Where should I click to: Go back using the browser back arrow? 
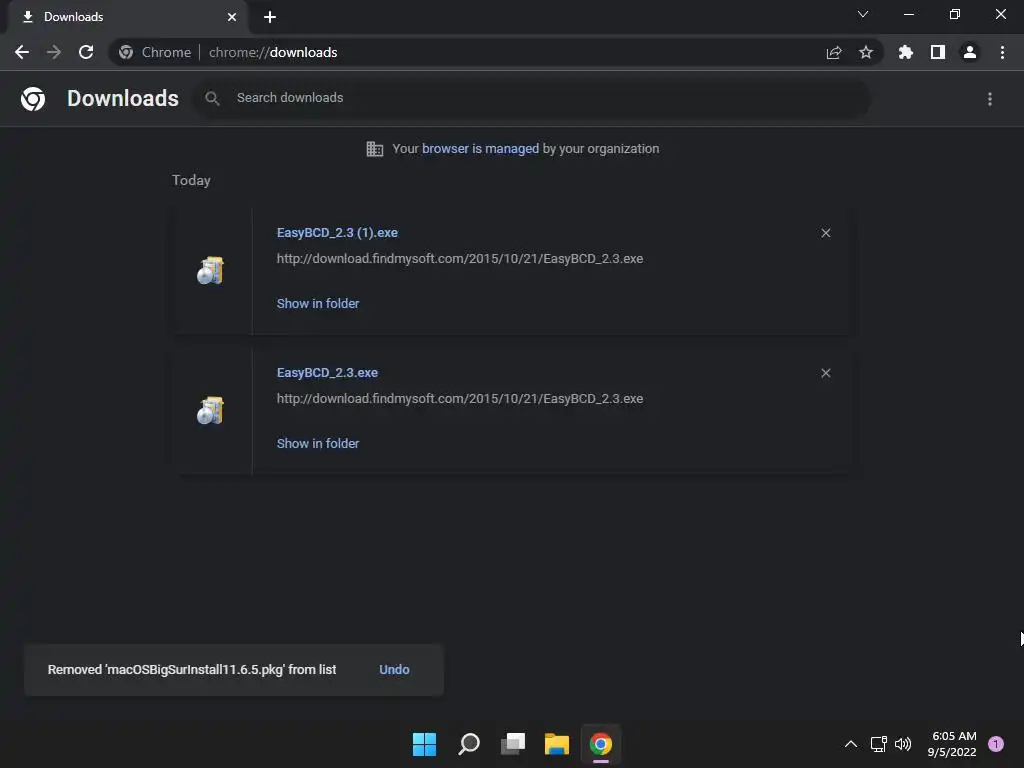[22, 52]
